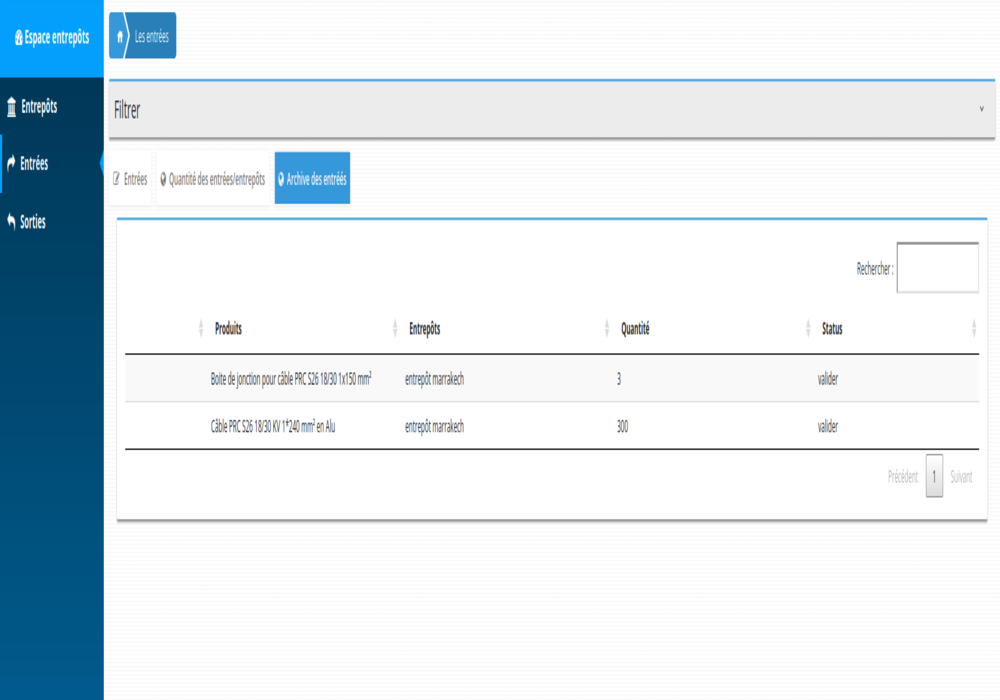Click the sort arrows at the Status column's right edge

tap(973, 329)
